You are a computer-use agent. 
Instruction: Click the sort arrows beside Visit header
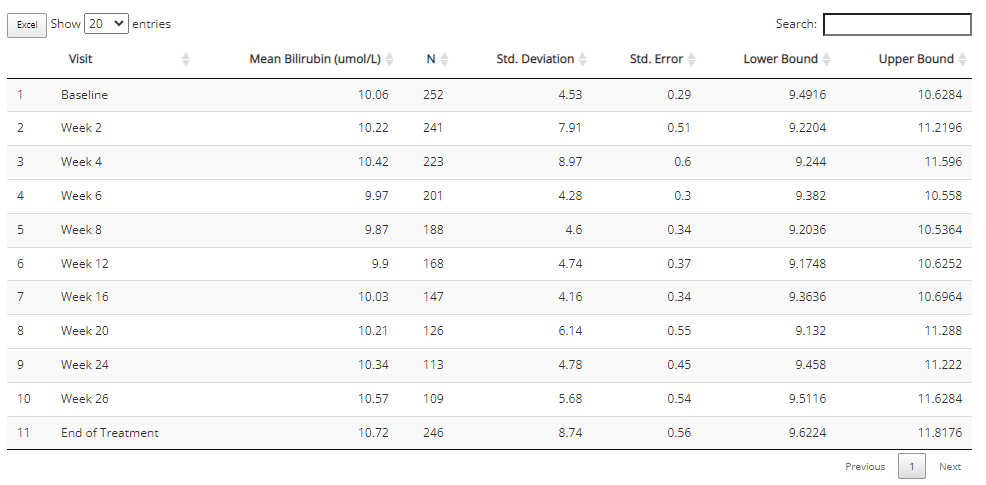186,59
